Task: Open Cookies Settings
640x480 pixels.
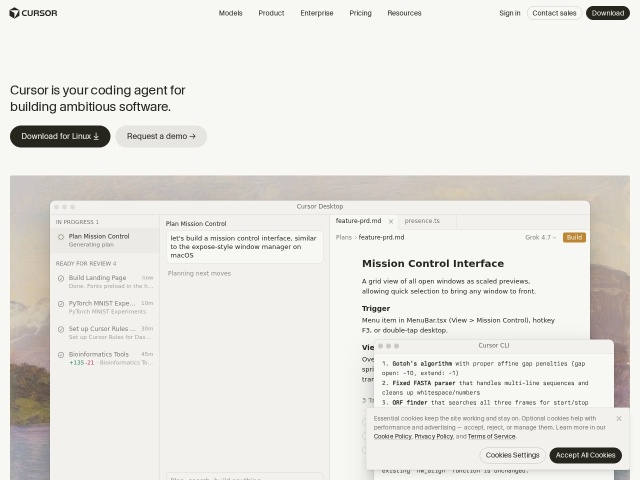Action: (512, 455)
